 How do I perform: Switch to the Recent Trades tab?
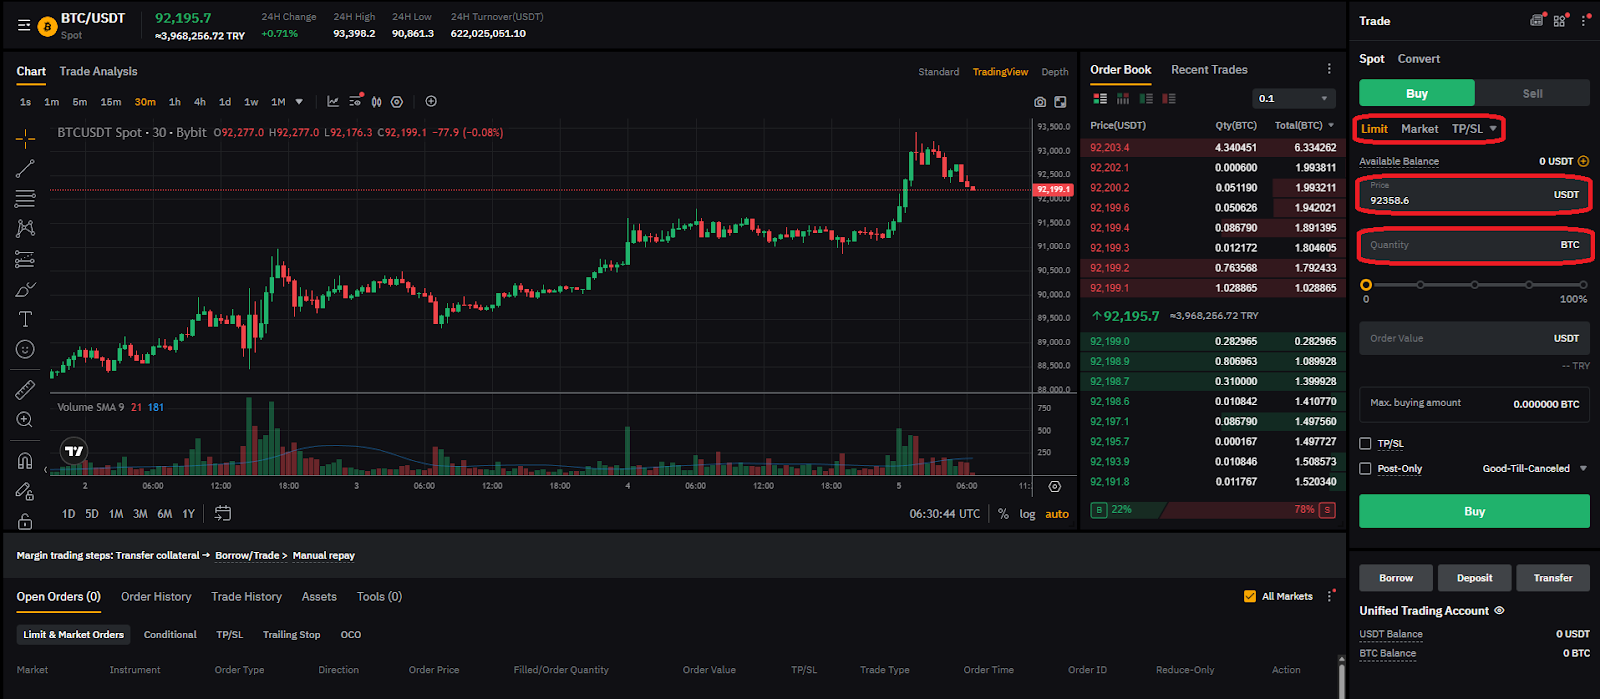1209,70
